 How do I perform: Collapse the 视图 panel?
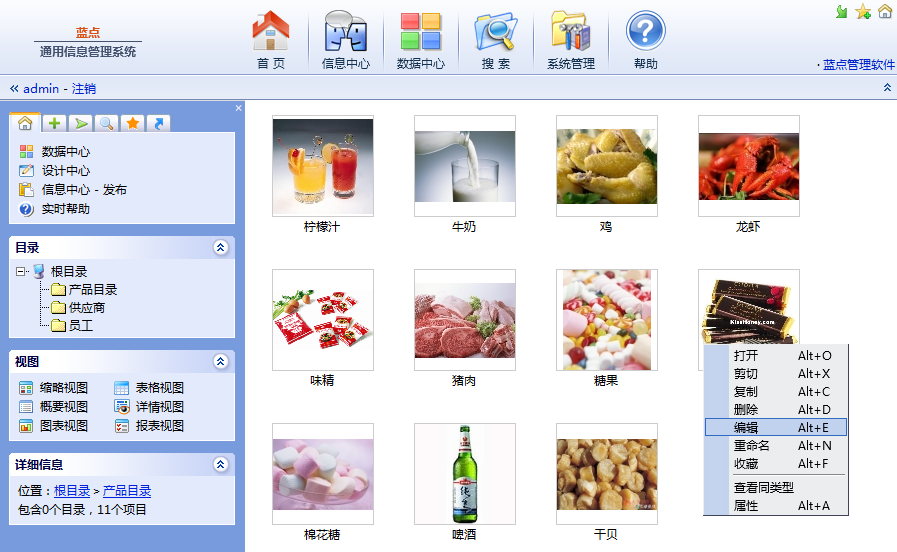point(221,361)
